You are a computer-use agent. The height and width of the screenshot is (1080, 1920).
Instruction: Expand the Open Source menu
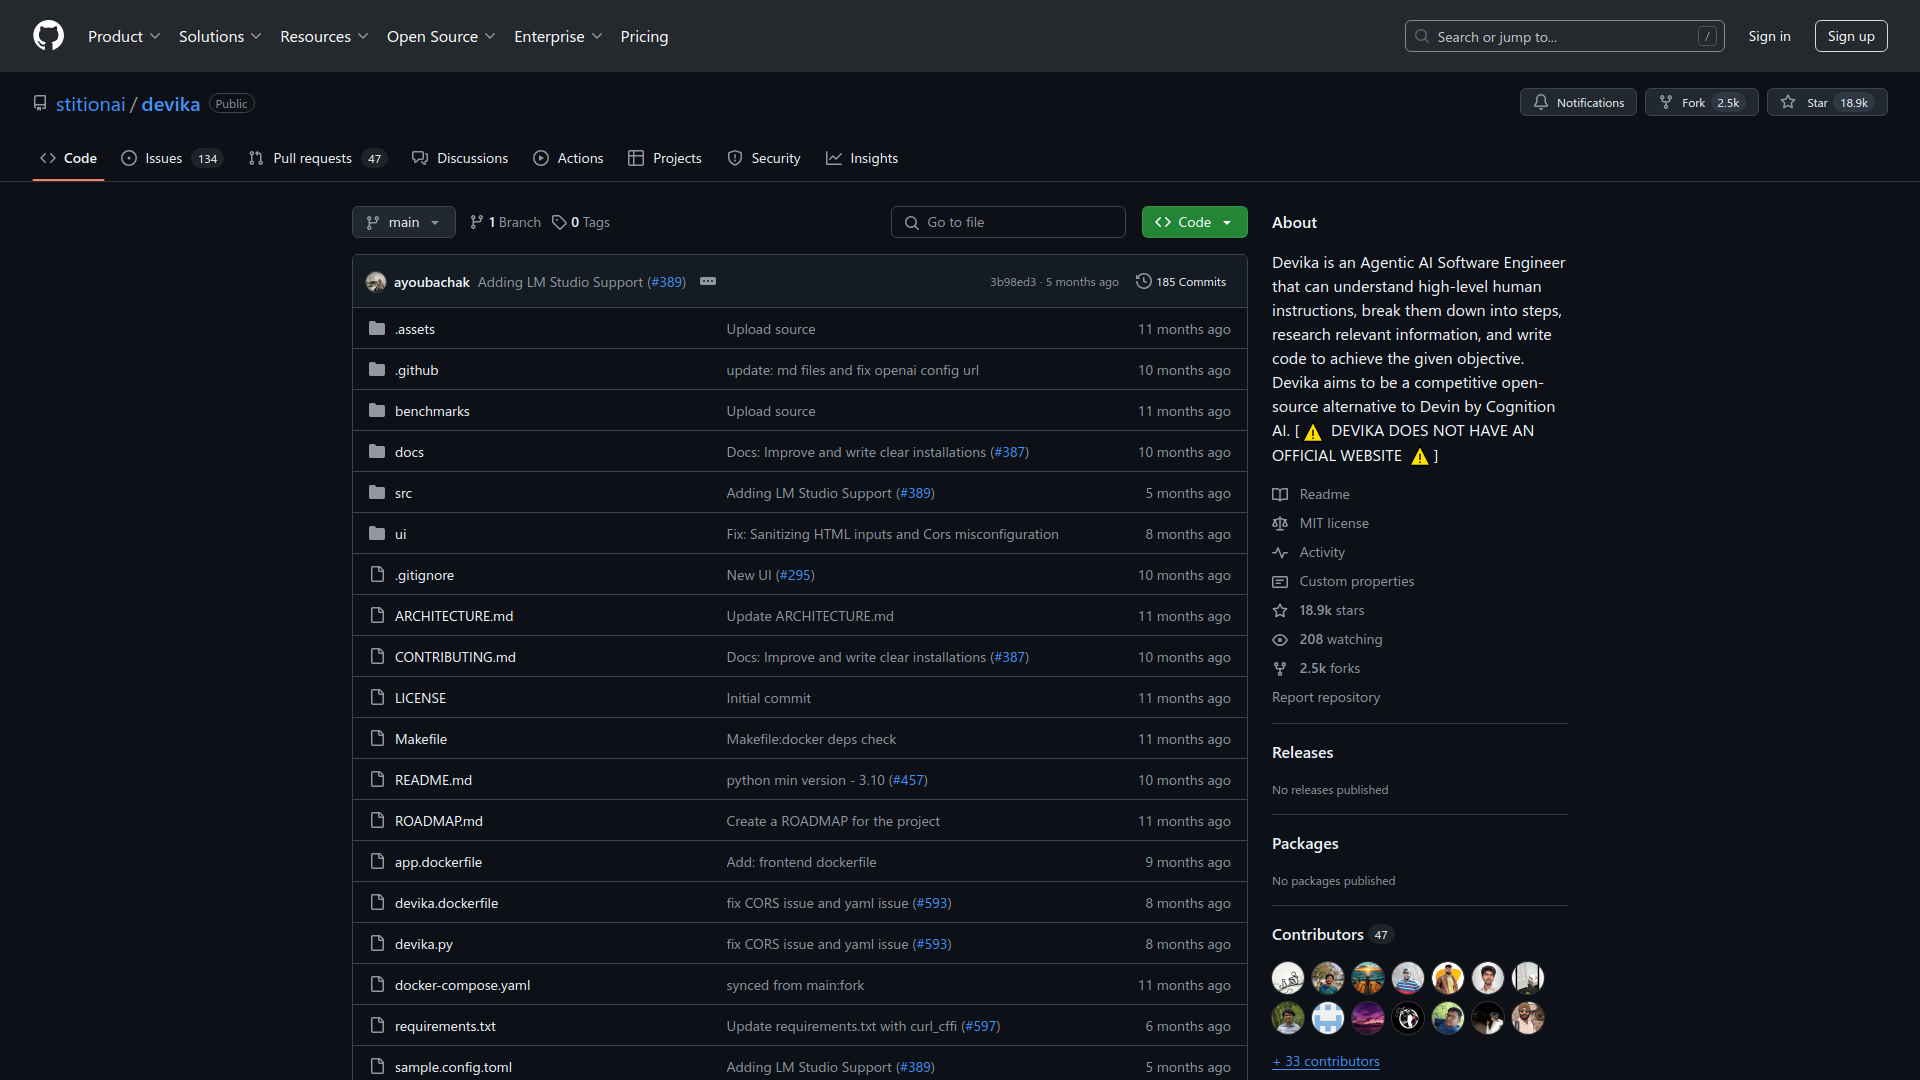click(441, 36)
